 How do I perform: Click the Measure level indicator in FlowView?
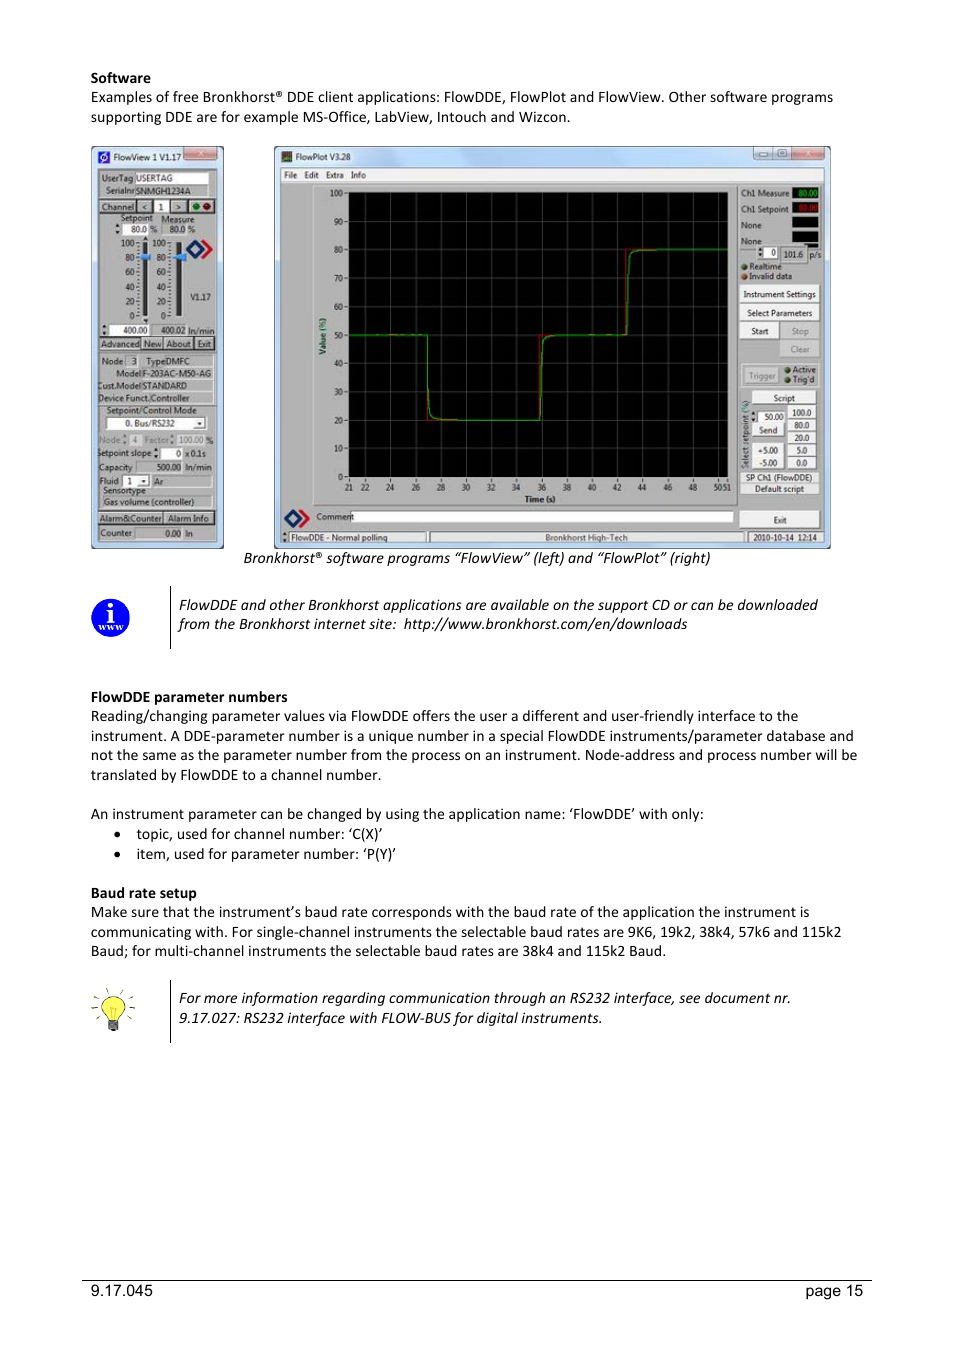(179, 257)
